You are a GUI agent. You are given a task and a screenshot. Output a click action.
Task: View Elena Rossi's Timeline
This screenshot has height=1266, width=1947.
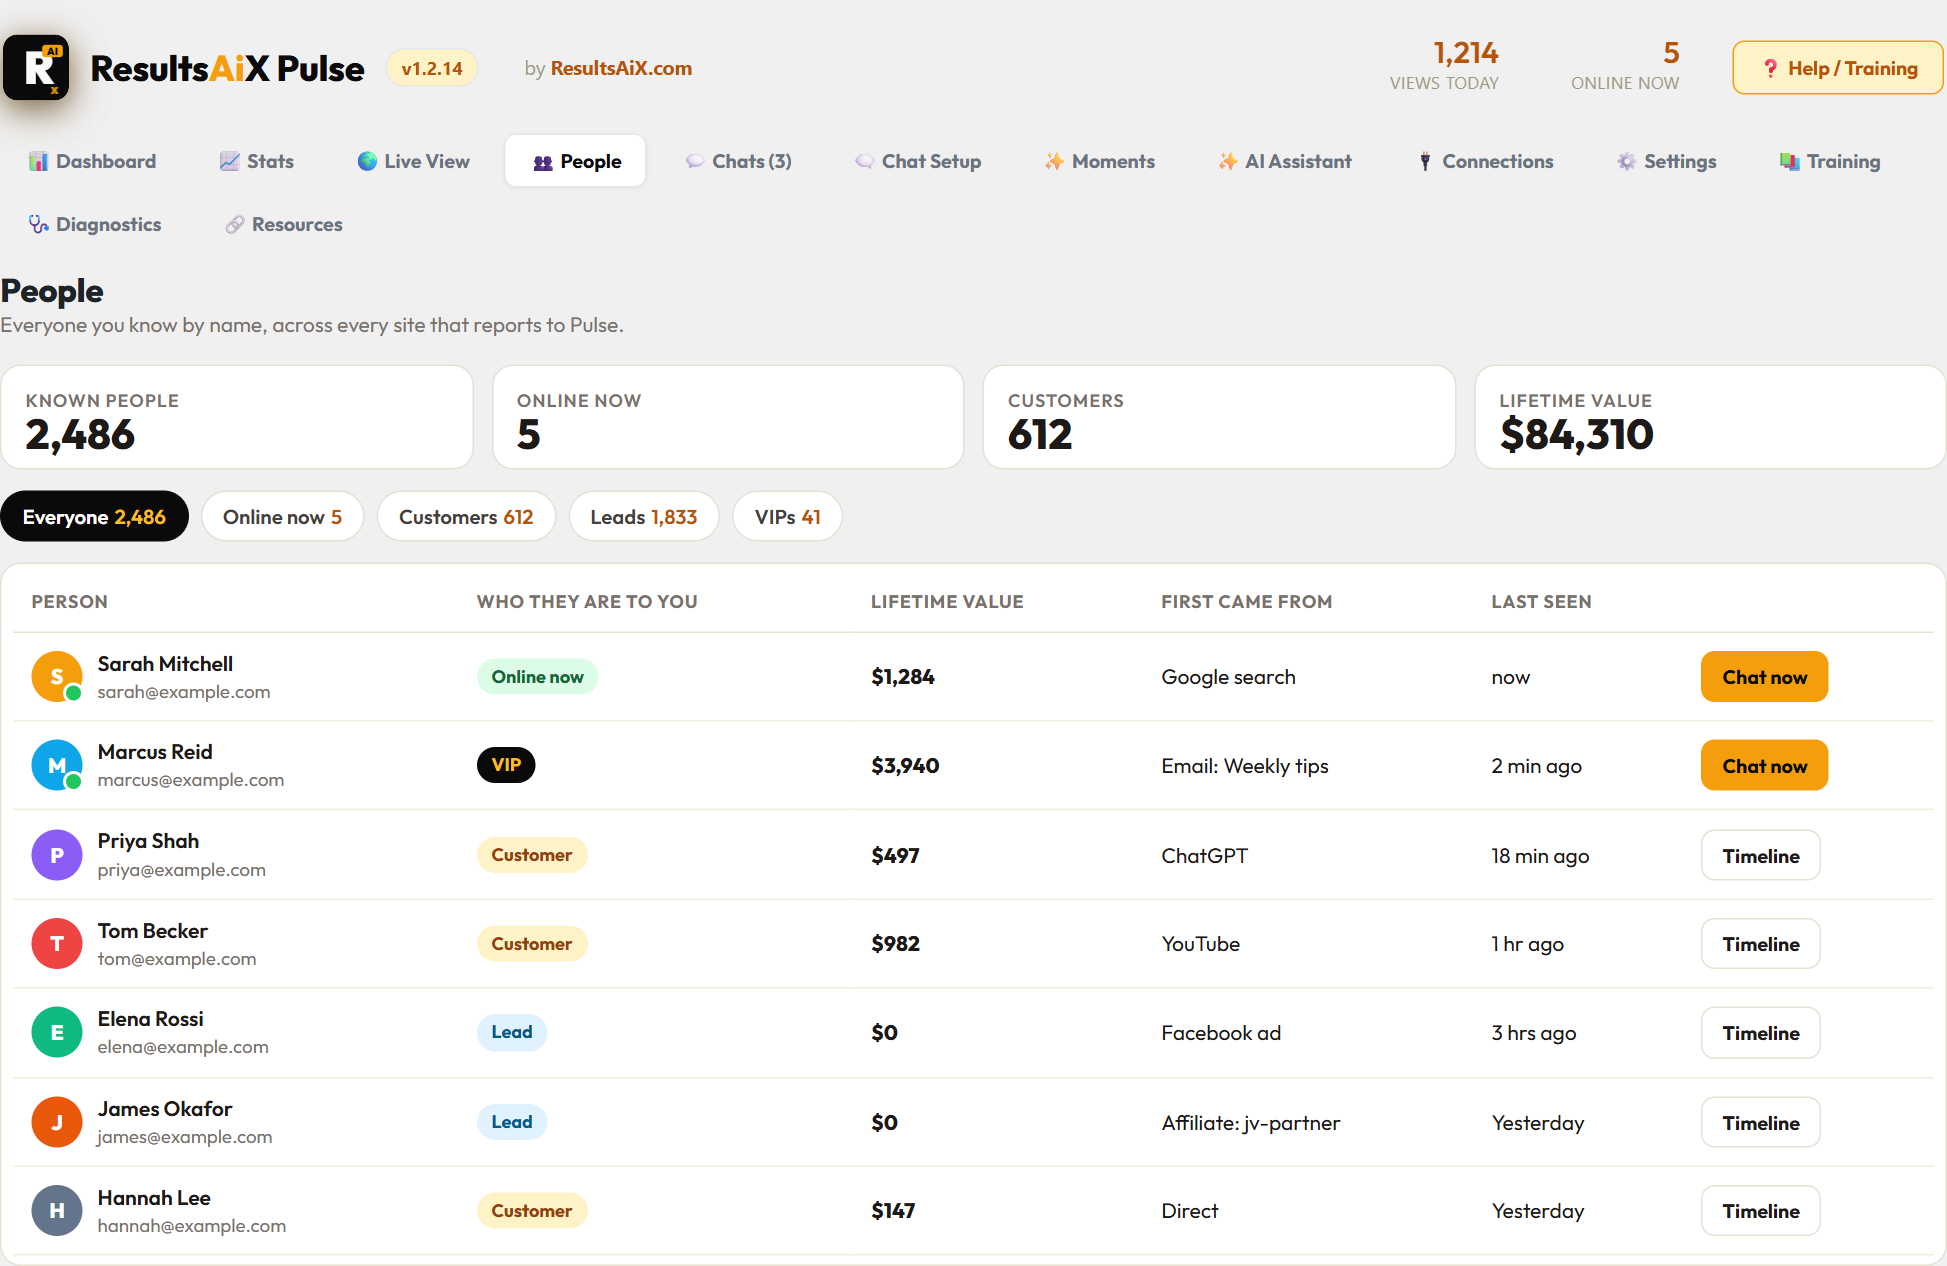point(1760,1033)
